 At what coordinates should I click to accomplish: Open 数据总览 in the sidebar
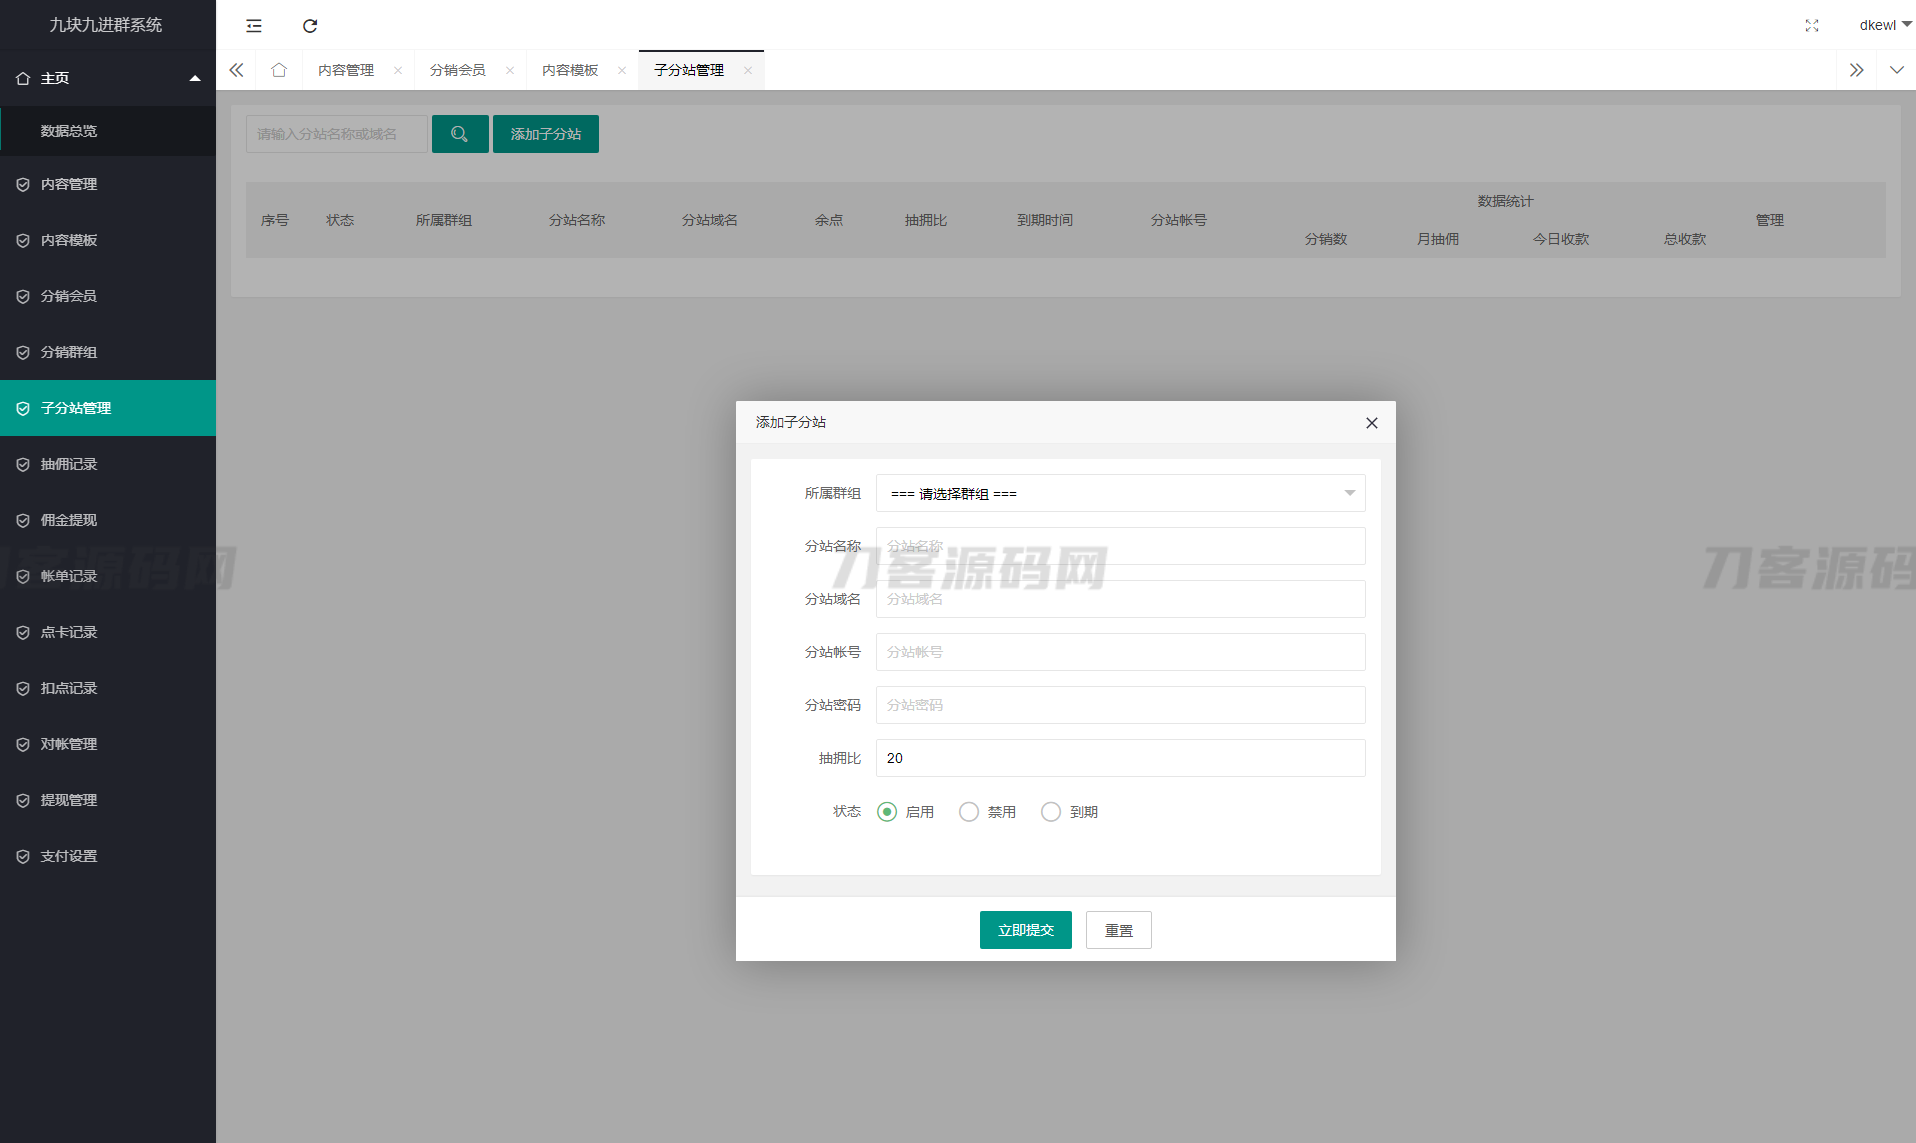[108, 131]
